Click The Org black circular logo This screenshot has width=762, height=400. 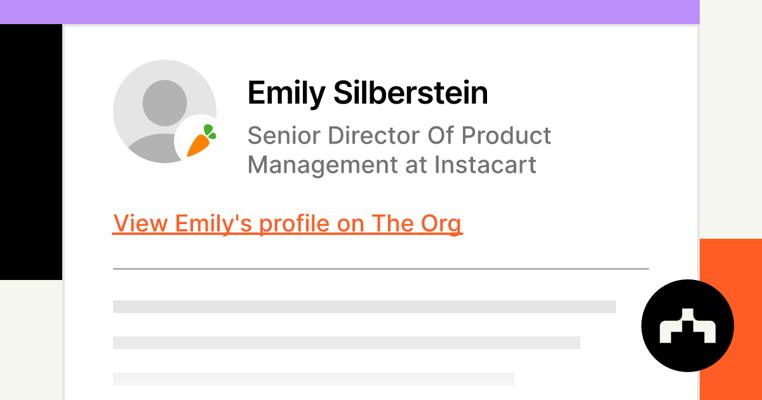click(687, 326)
